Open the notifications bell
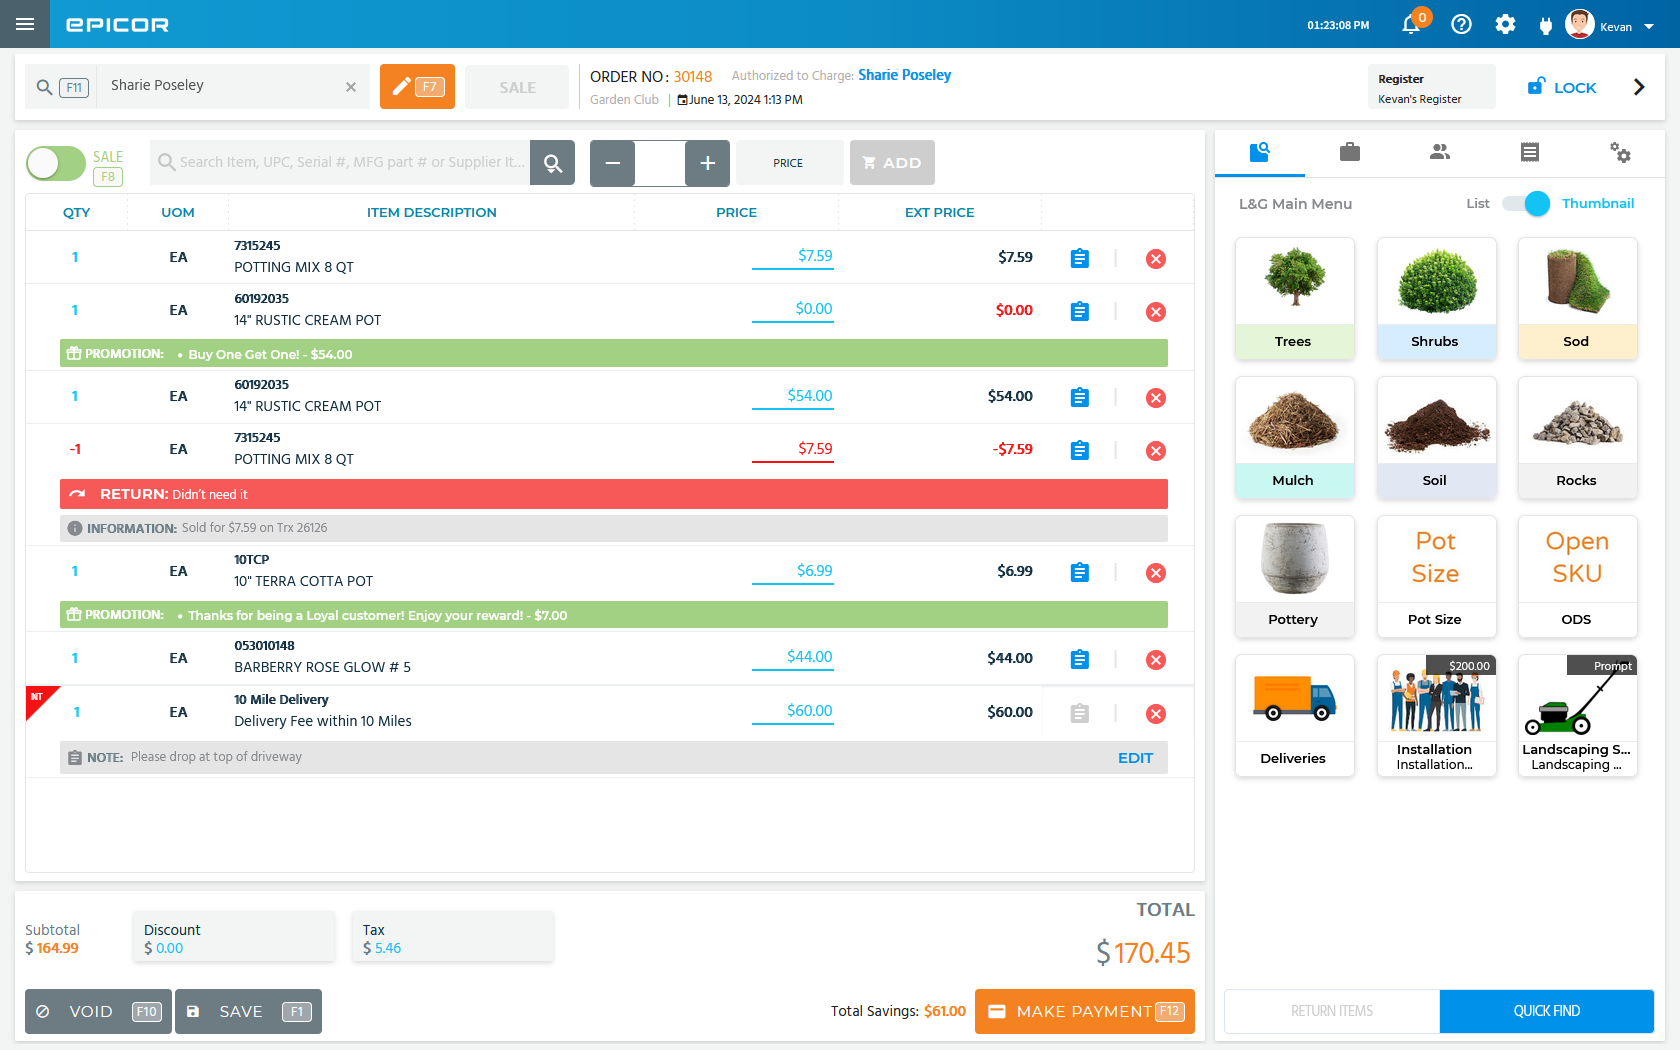The width and height of the screenshot is (1680, 1050). click(1411, 25)
